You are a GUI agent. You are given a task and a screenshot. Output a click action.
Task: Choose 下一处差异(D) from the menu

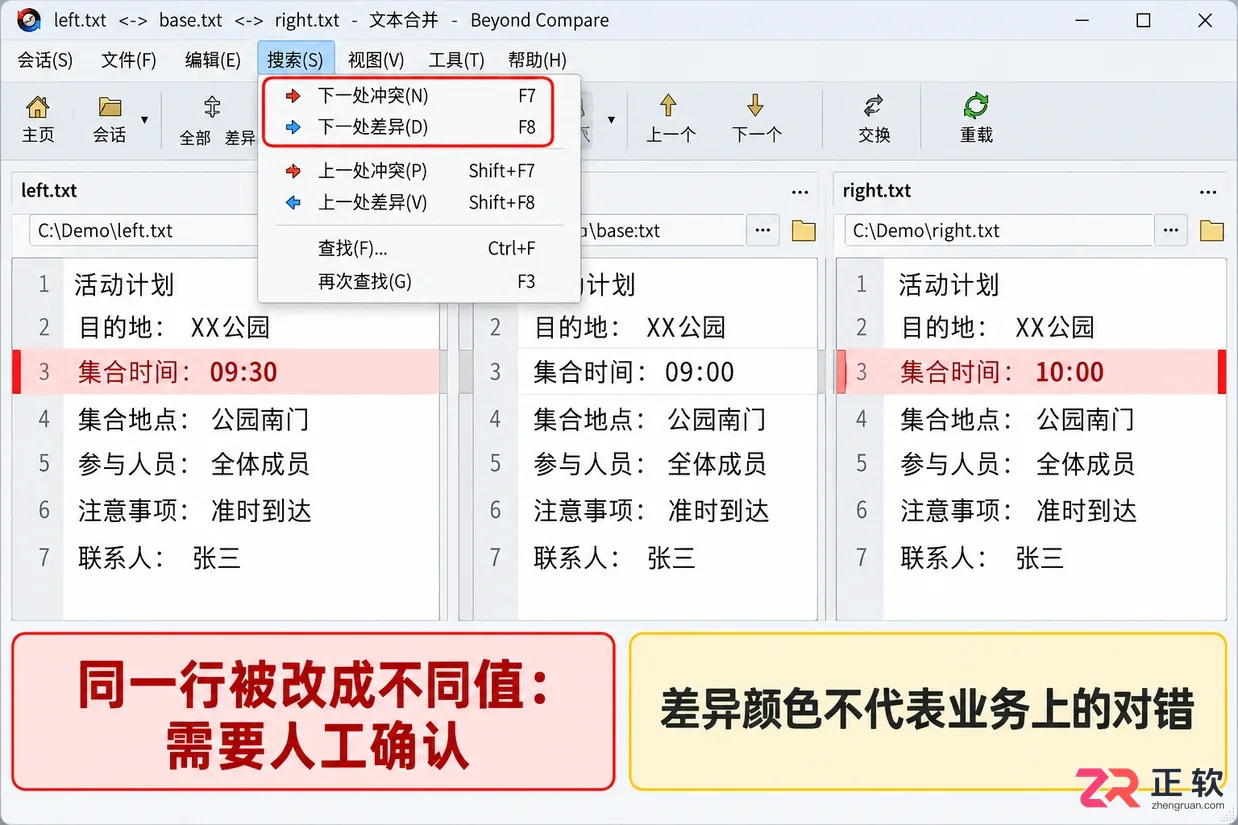click(418, 127)
